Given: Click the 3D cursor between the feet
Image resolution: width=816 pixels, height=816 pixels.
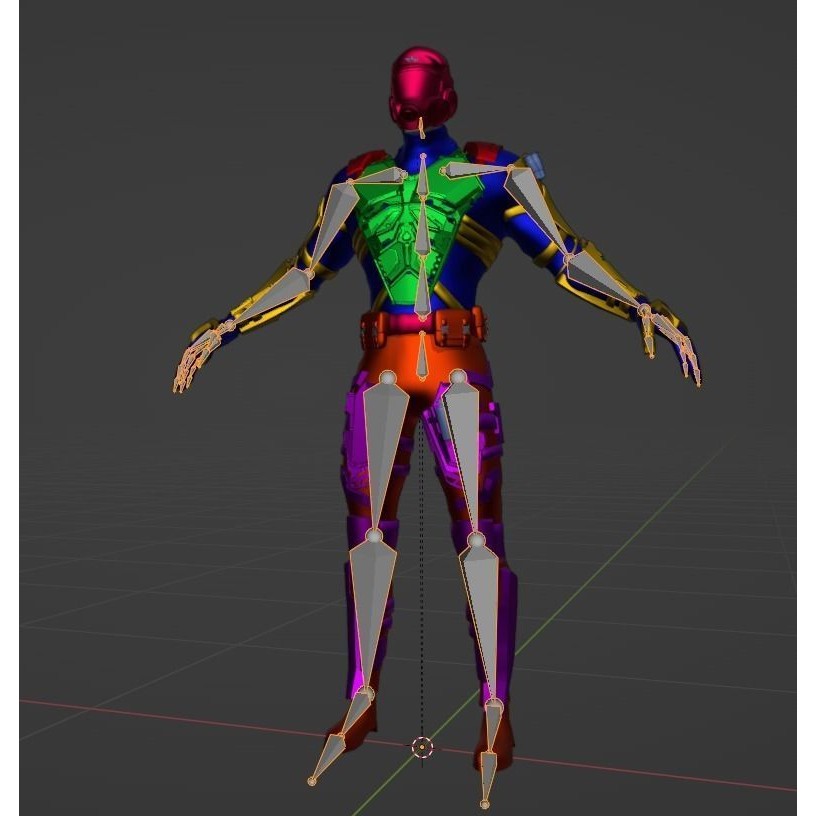Looking at the screenshot, I should [x=422, y=748].
